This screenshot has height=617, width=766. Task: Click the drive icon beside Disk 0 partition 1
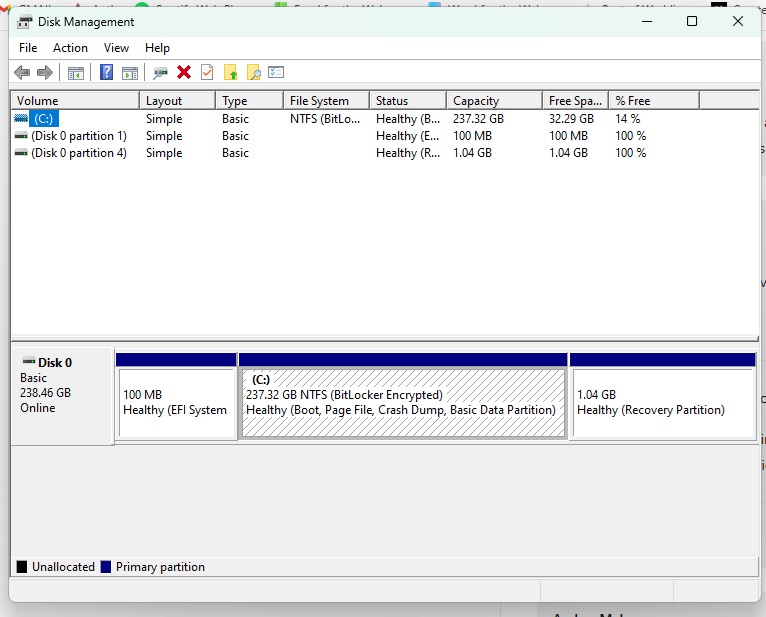(21, 136)
